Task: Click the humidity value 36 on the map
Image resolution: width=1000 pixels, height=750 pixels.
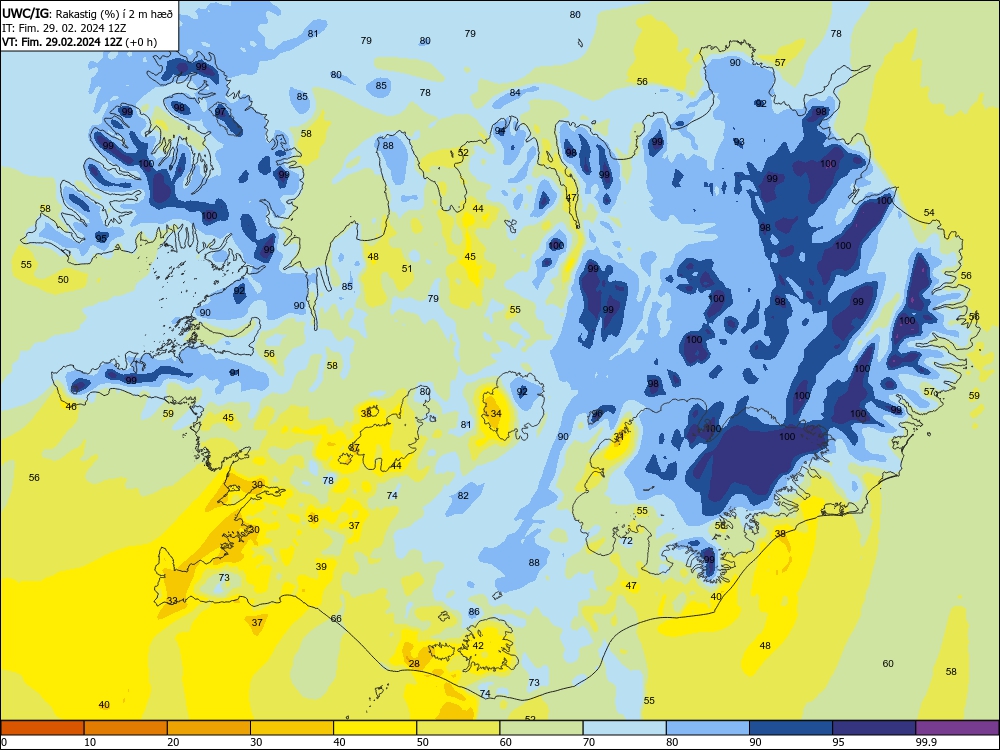Action: pos(313,518)
